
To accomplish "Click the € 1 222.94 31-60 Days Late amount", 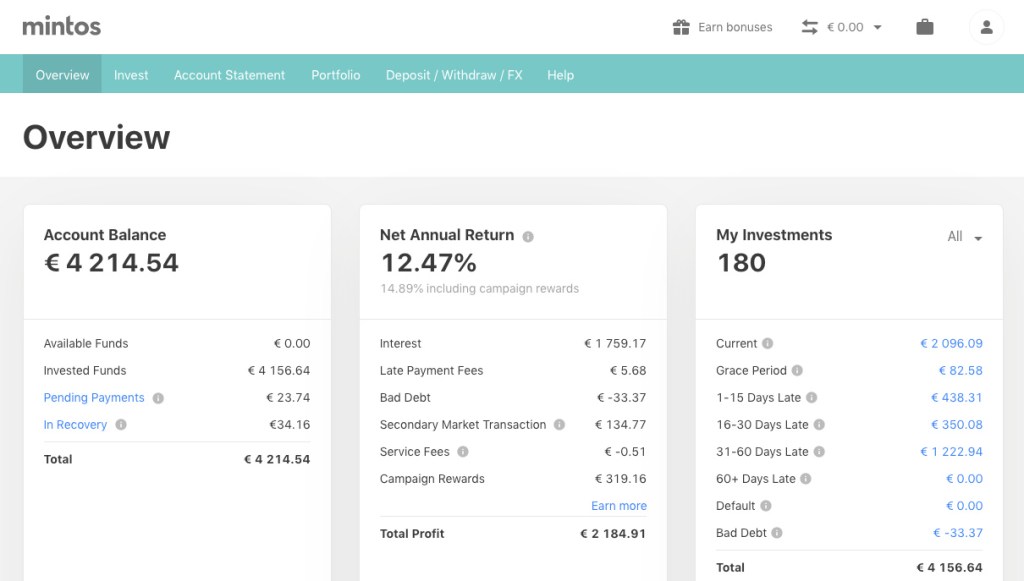I will click(951, 452).
